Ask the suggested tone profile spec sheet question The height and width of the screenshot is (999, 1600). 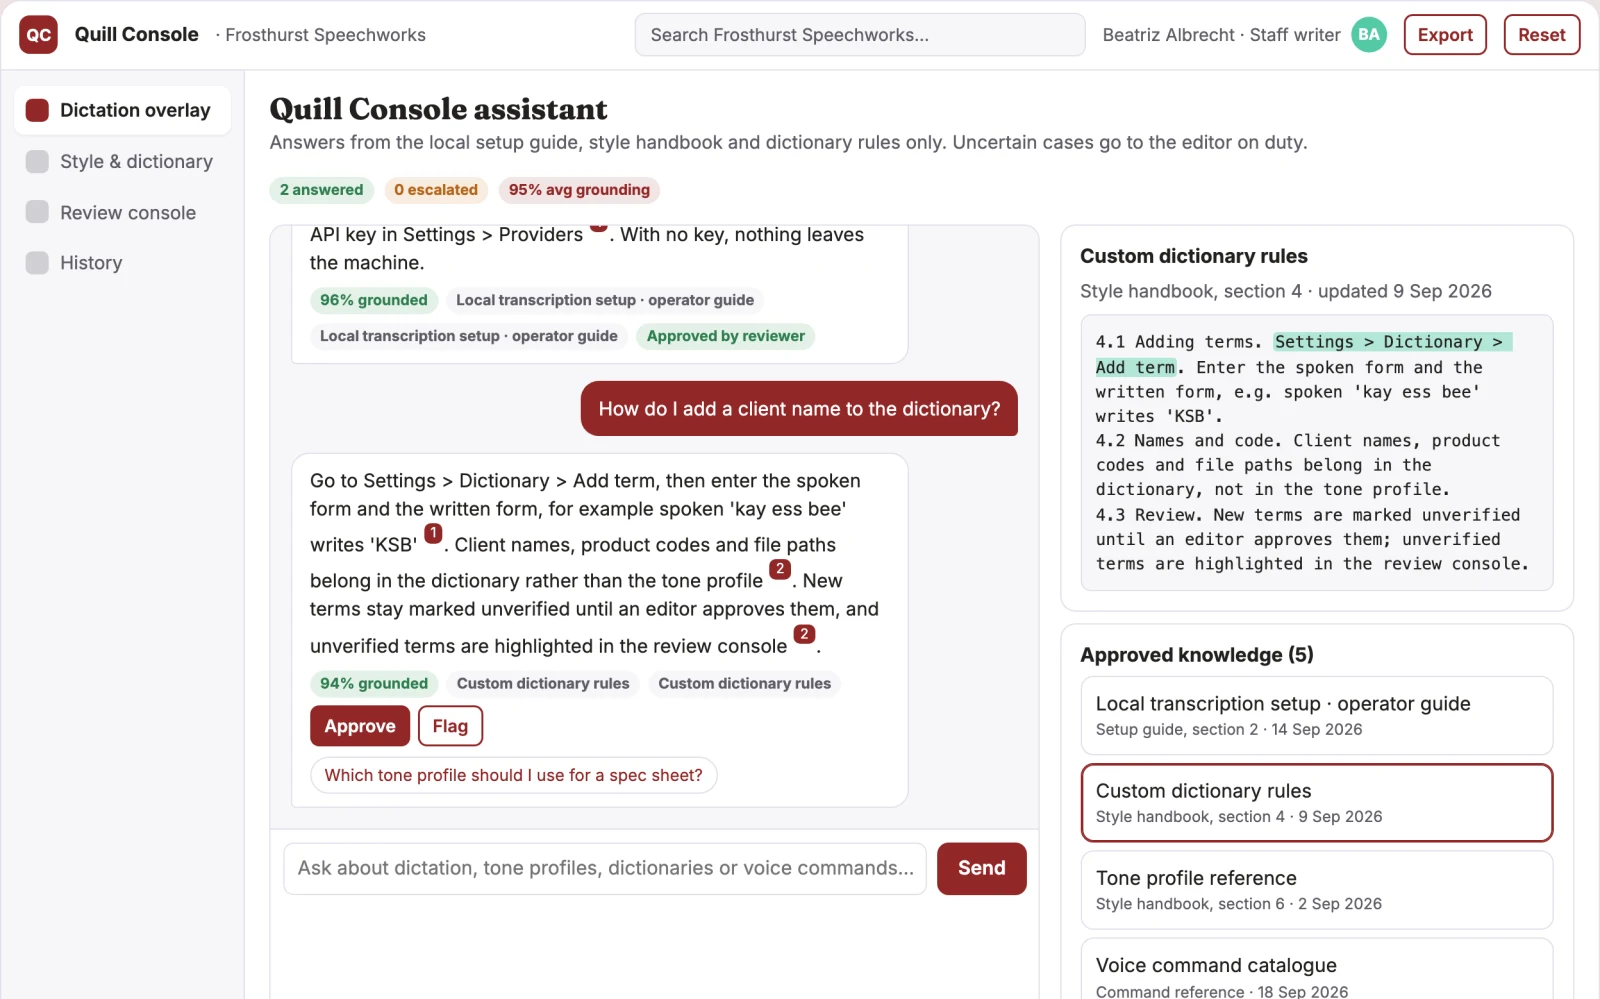[x=513, y=775]
